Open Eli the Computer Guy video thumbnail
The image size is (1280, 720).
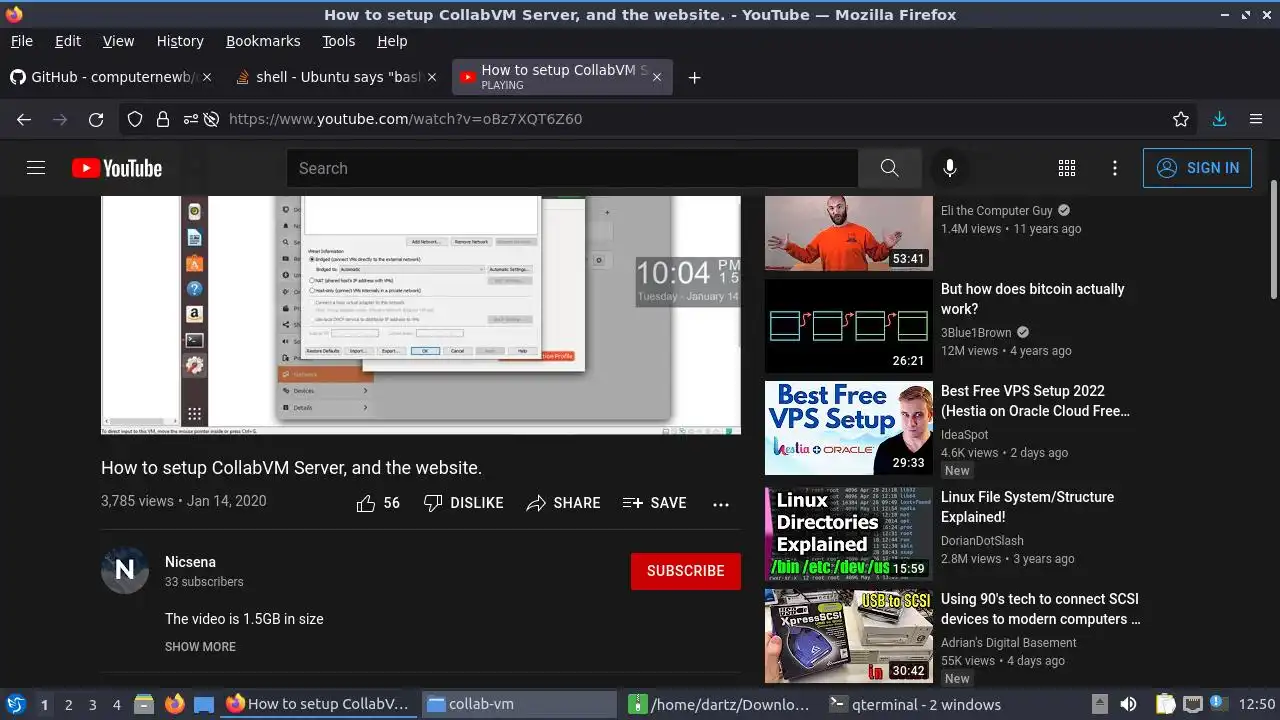(849, 233)
